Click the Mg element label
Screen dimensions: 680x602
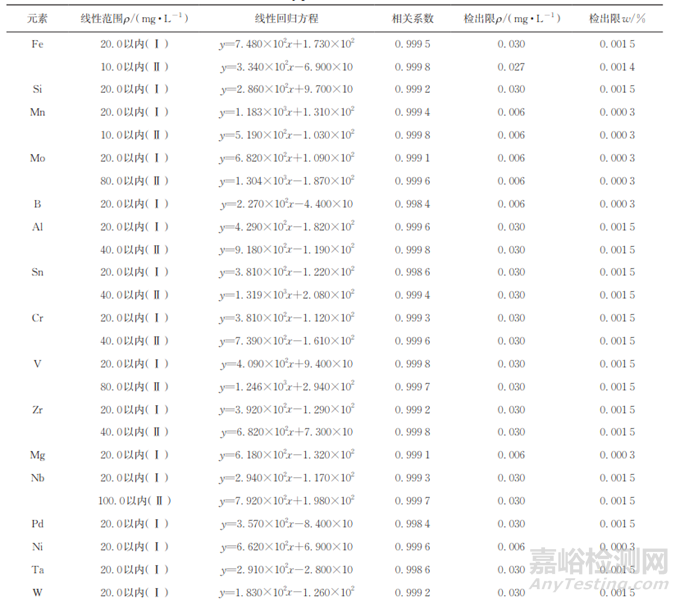click(37, 455)
